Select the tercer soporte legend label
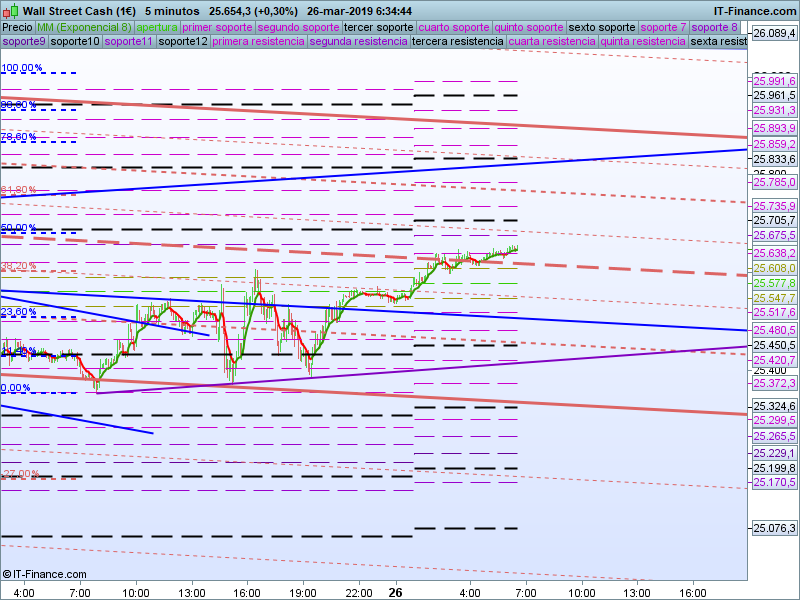This screenshot has height=600, width=800. (379, 27)
